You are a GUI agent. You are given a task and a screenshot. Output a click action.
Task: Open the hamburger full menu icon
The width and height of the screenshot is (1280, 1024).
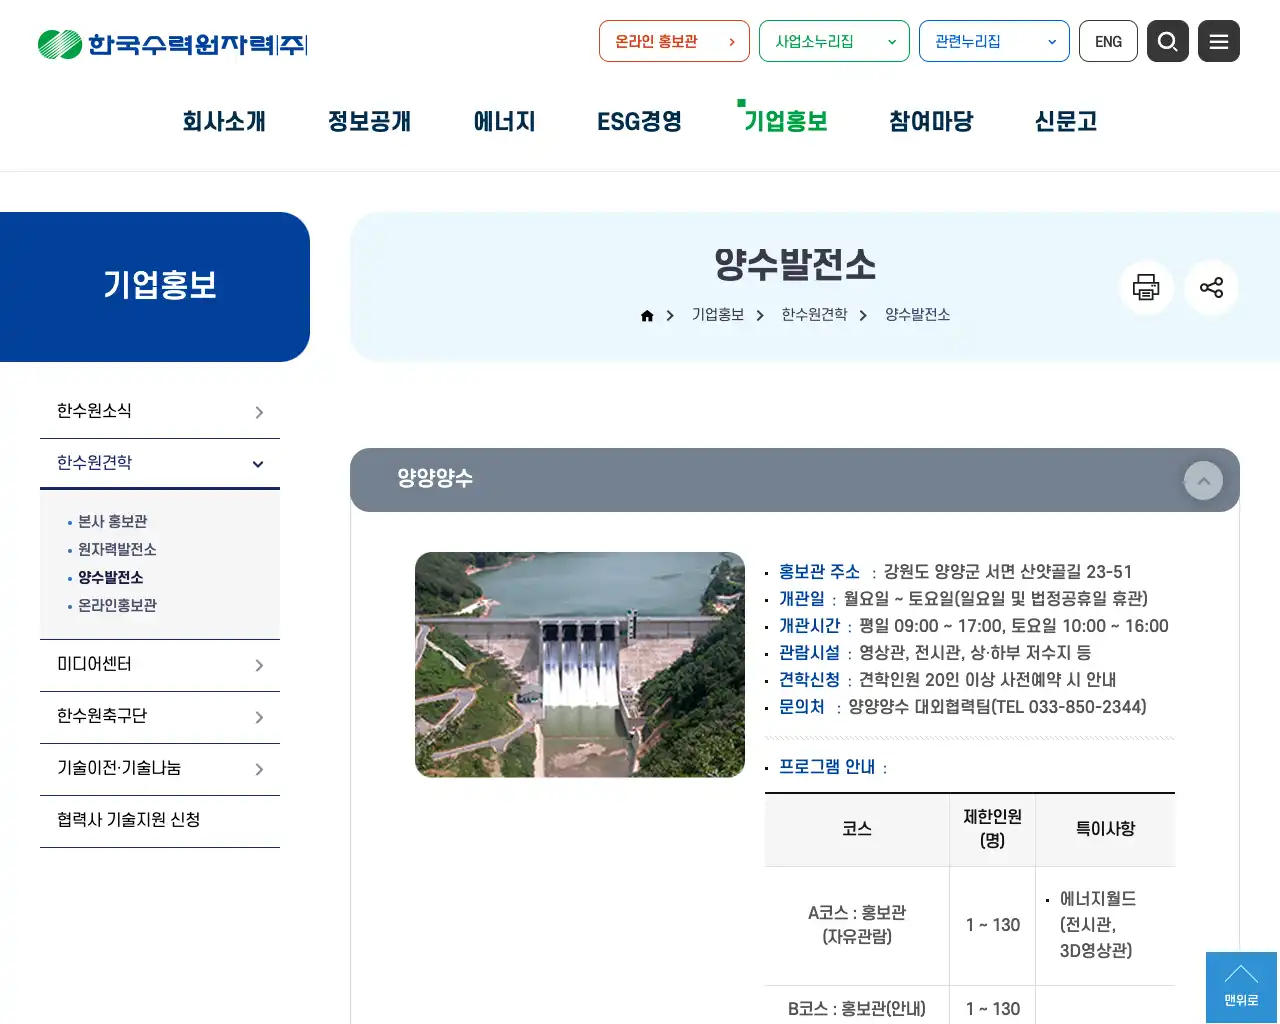click(x=1218, y=41)
